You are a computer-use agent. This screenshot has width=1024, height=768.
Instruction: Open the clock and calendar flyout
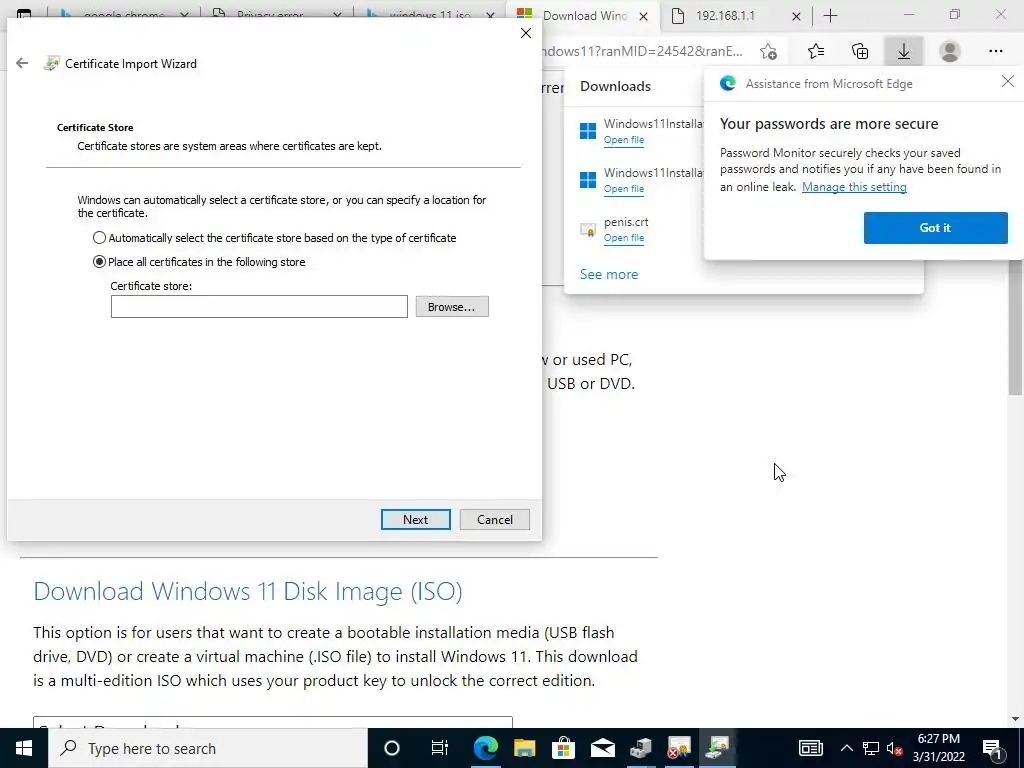938,748
